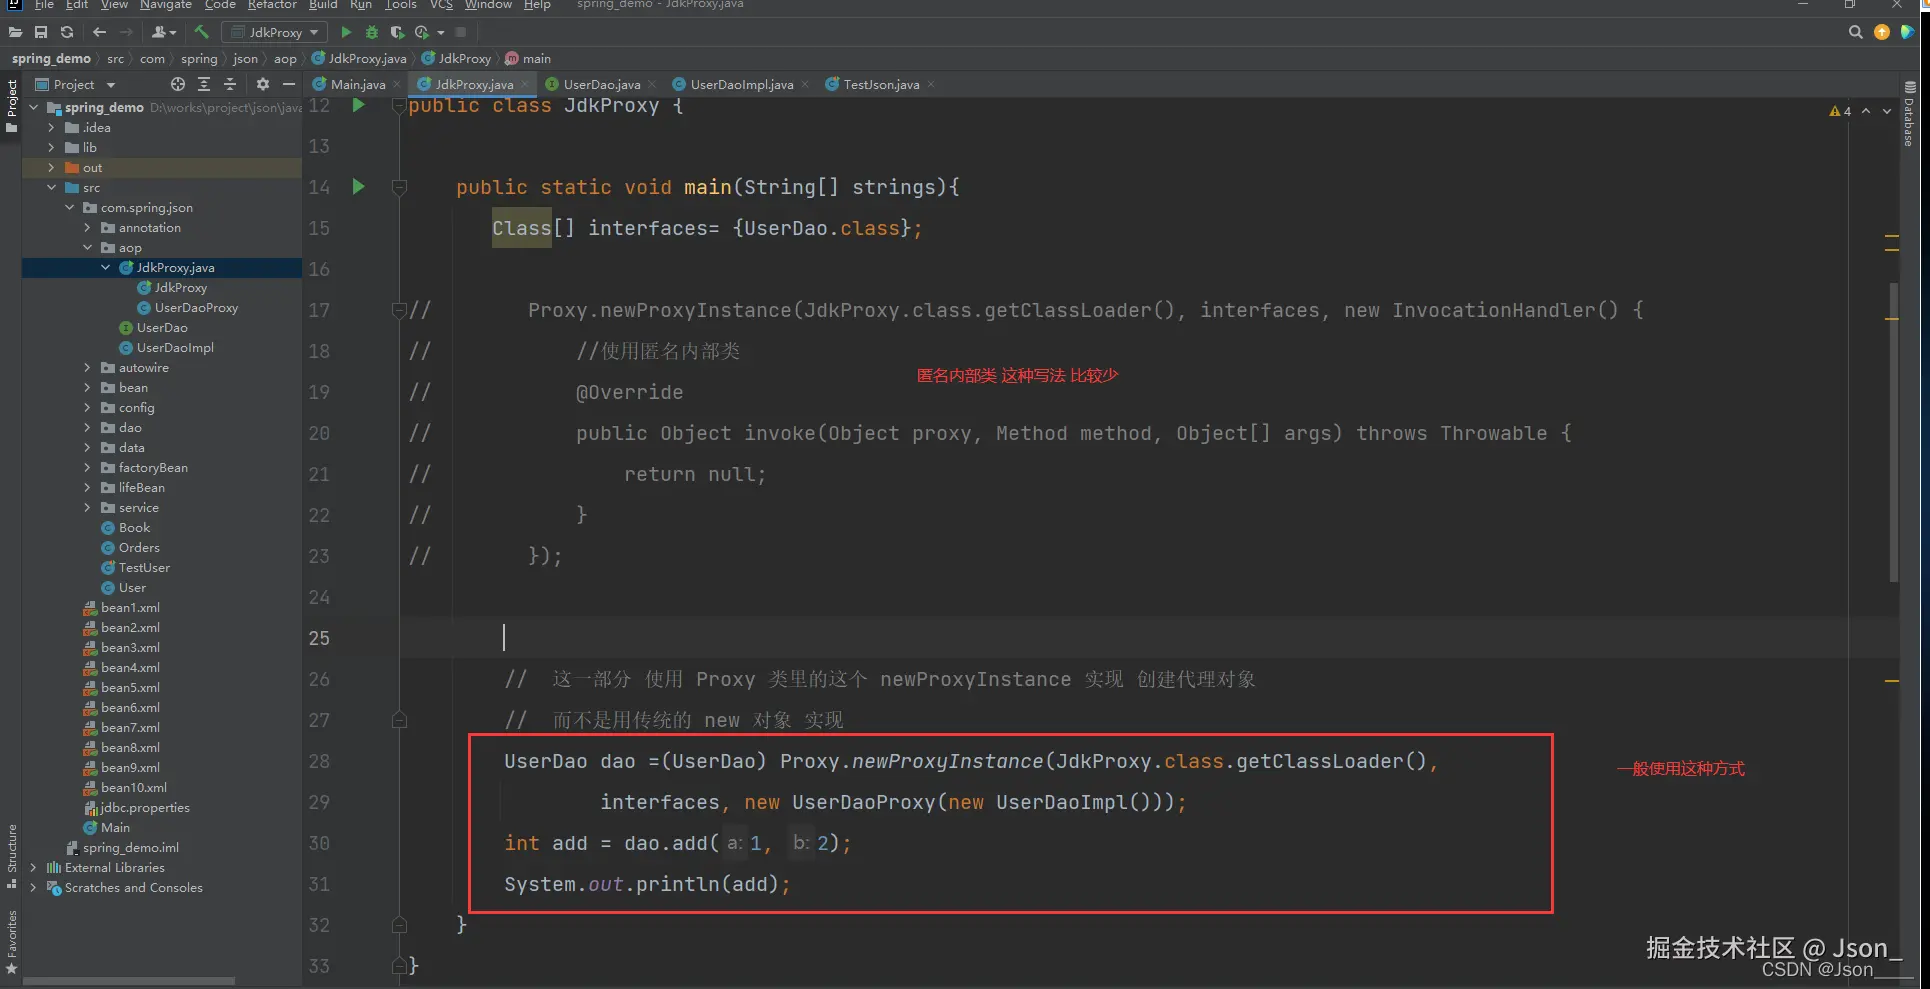Screen dimensions: 1930x989
Task: Build project with the hammer icon
Action: [201, 32]
